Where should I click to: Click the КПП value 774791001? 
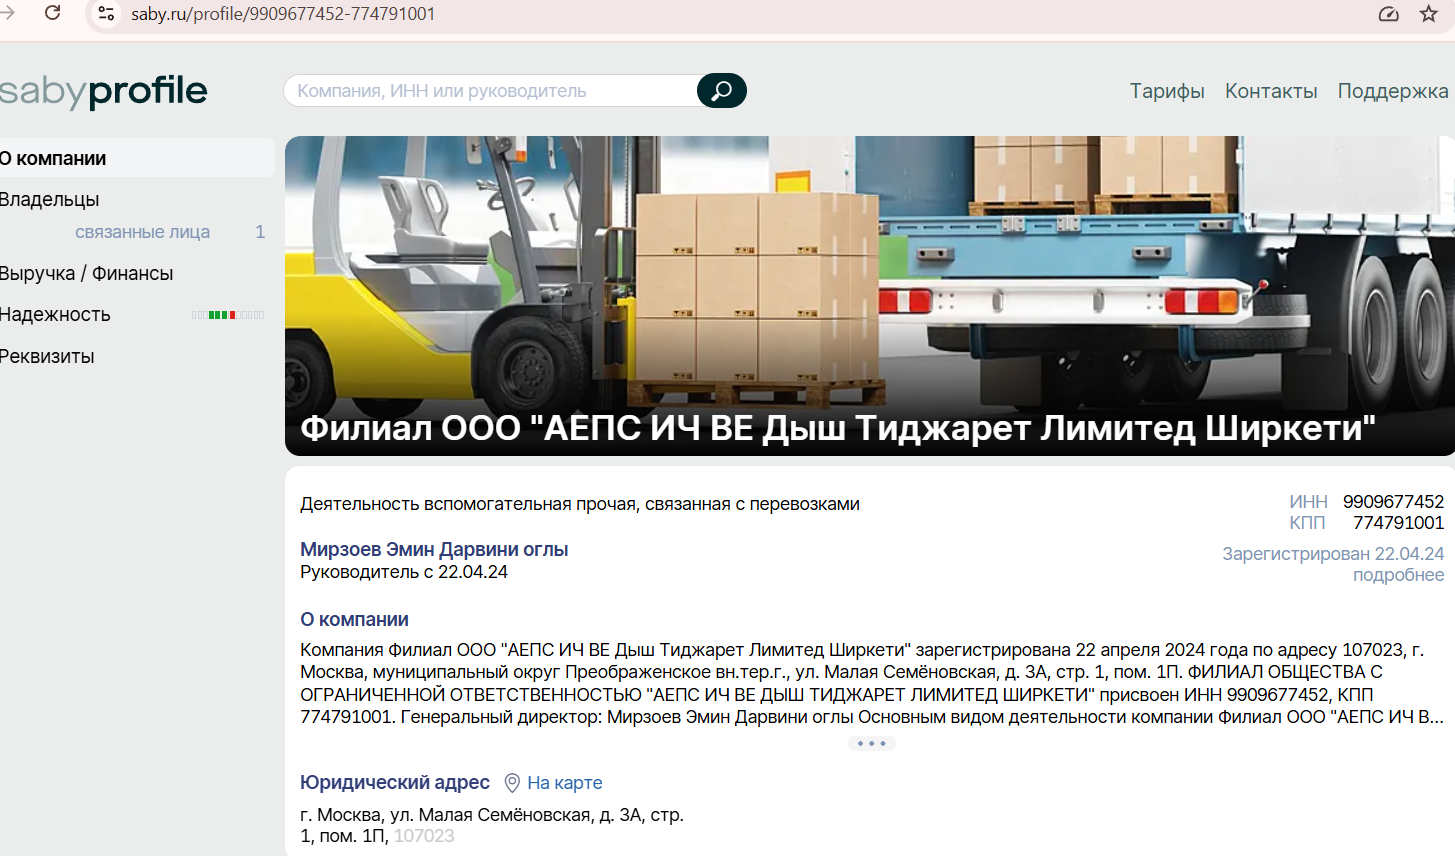coord(1398,523)
